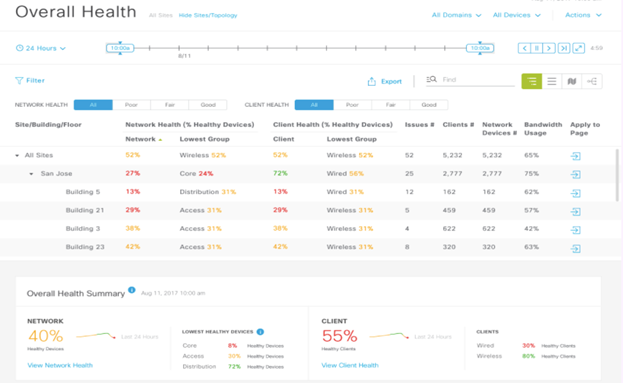Set Network Health filter to Fair

point(170,105)
